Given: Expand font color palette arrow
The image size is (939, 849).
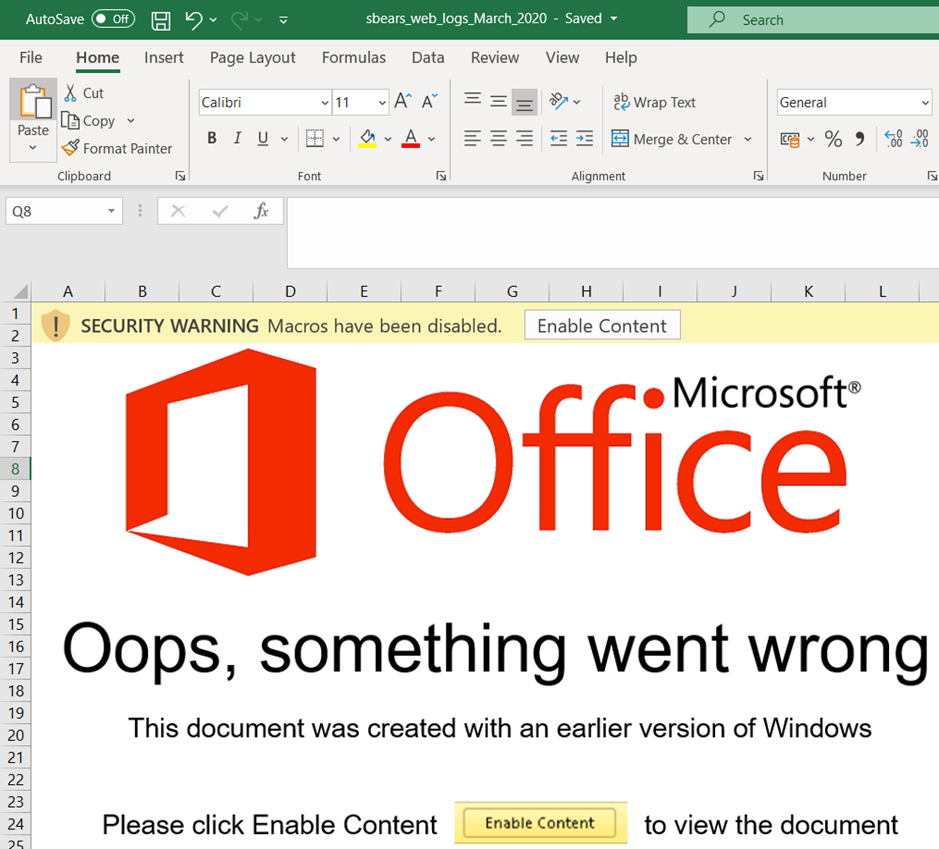Looking at the screenshot, I should pos(431,139).
